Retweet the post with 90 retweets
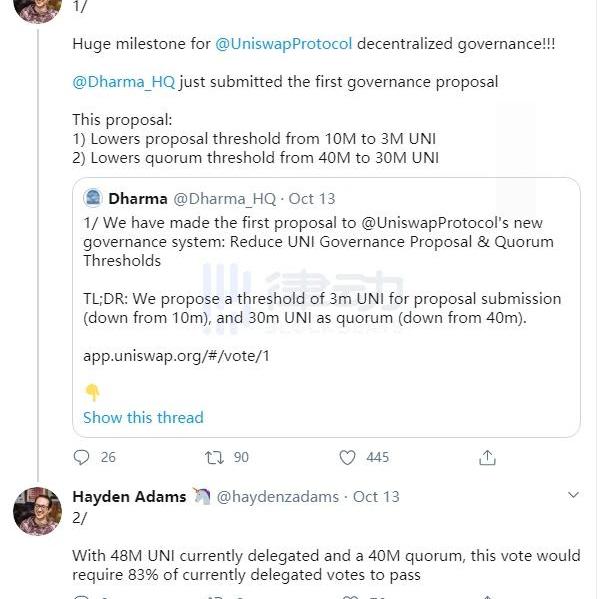Image resolution: width=606 pixels, height=599 pixels. [214, 457]
